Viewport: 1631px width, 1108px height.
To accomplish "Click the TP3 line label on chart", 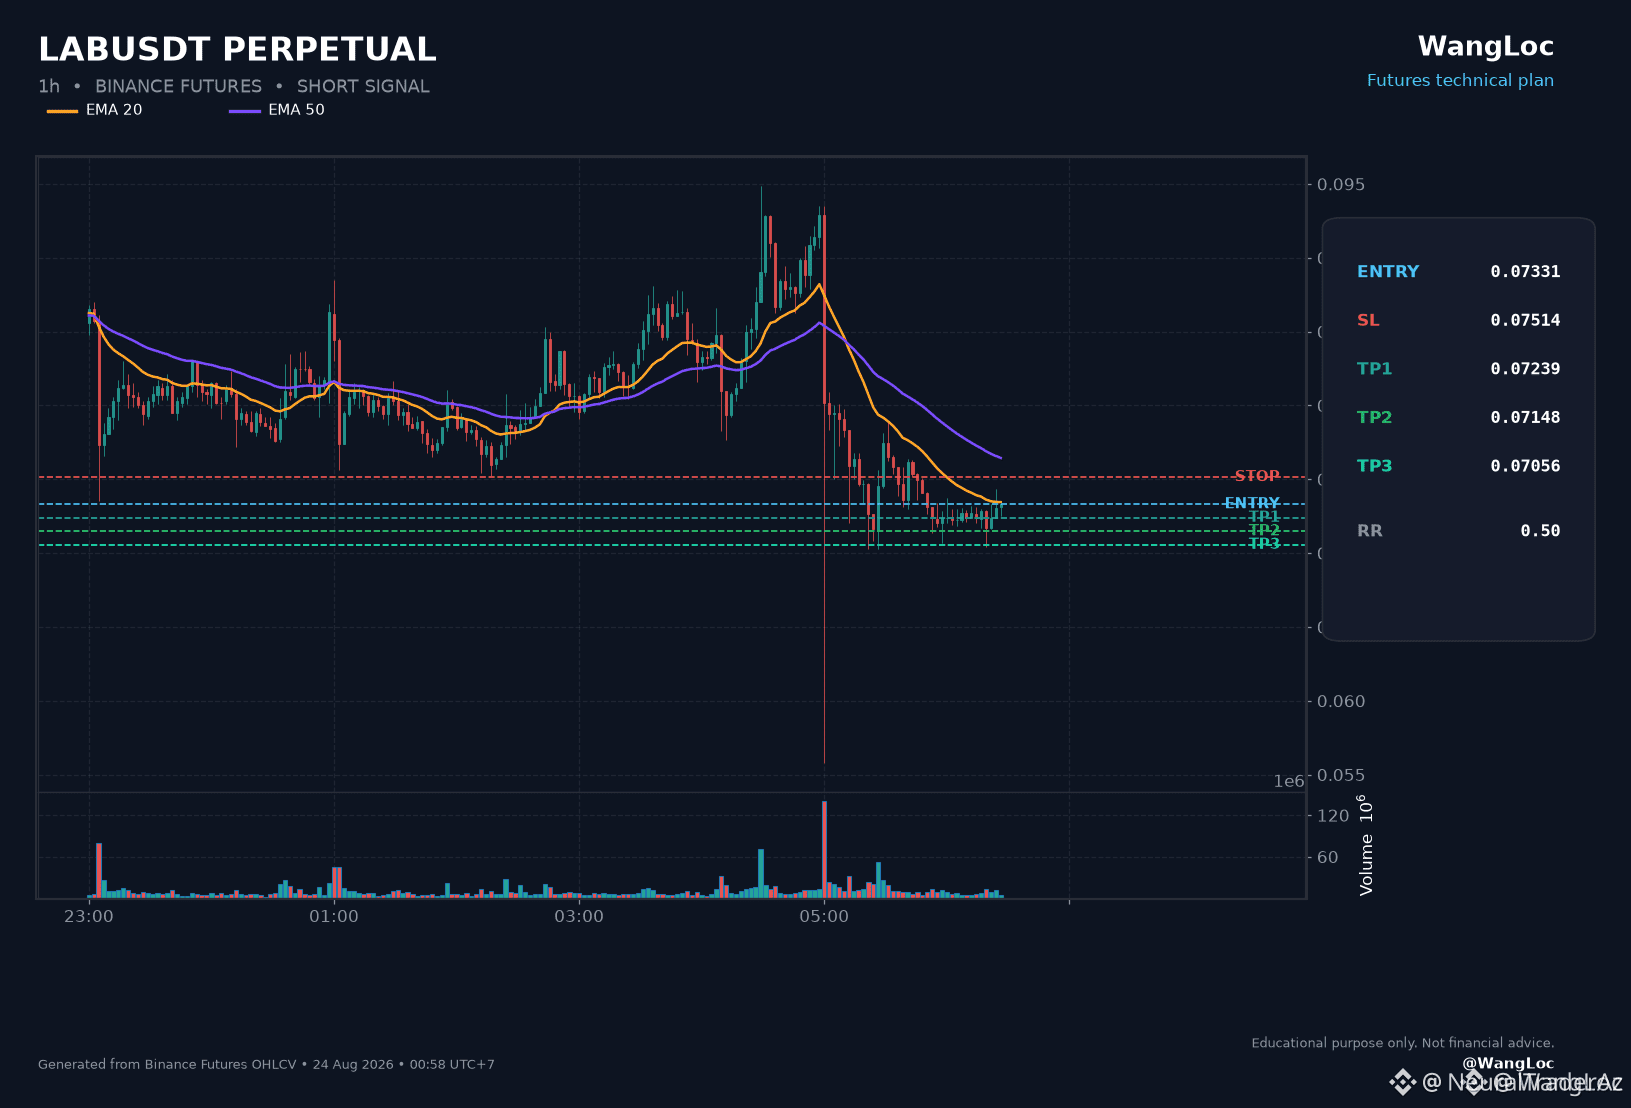I will (1264, 543).
